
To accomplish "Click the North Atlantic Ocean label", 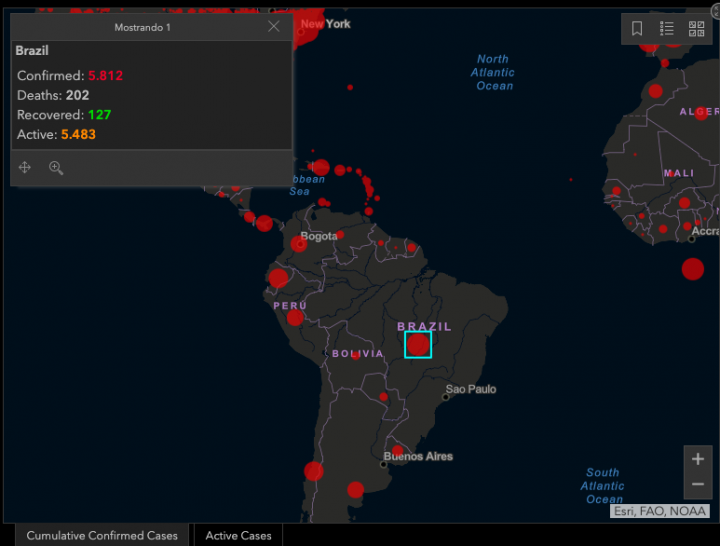I will tap(493, 72).
